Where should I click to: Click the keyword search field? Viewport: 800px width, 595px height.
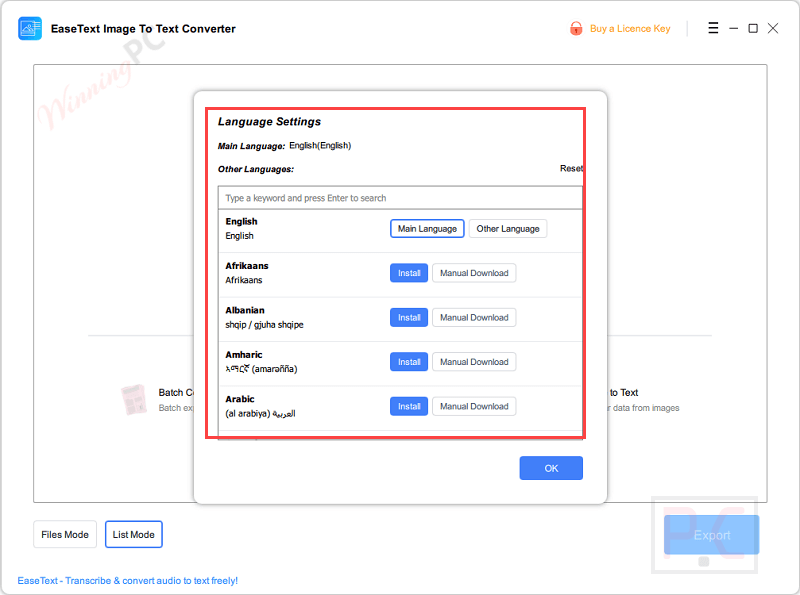pyautogui.click(x=400, y=197)
